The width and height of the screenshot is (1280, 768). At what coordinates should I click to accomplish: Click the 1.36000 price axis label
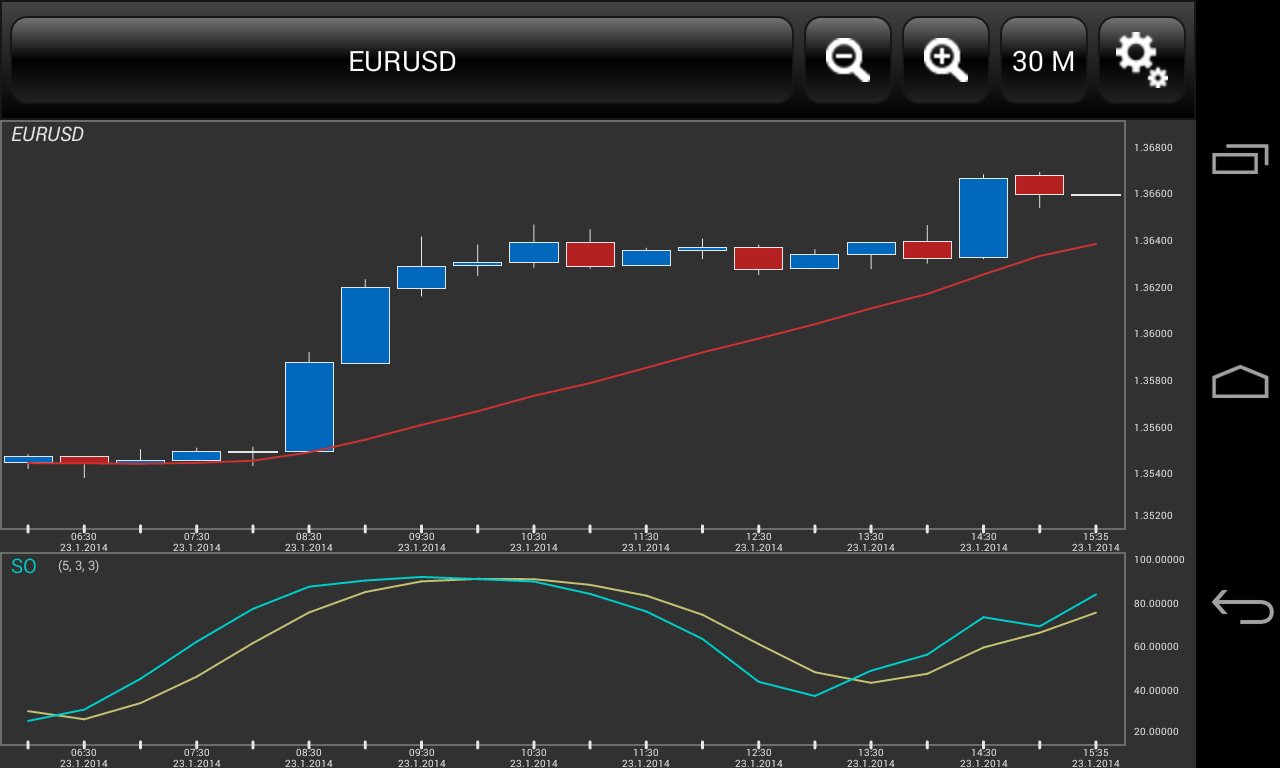(1153, 334)
